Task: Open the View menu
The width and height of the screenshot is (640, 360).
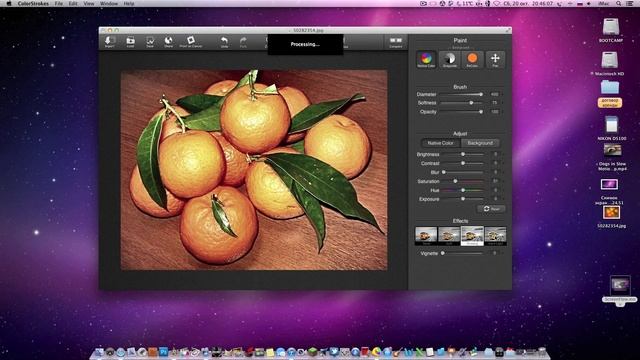Action: [89, 3]
